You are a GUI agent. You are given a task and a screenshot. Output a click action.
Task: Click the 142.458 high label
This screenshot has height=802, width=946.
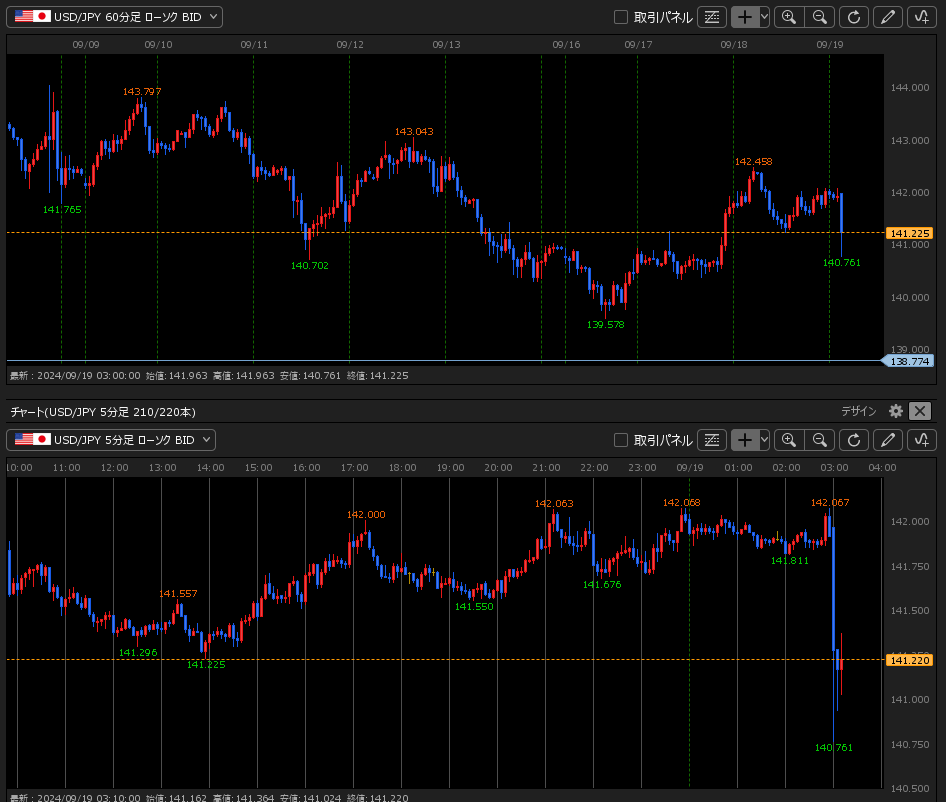754,162
